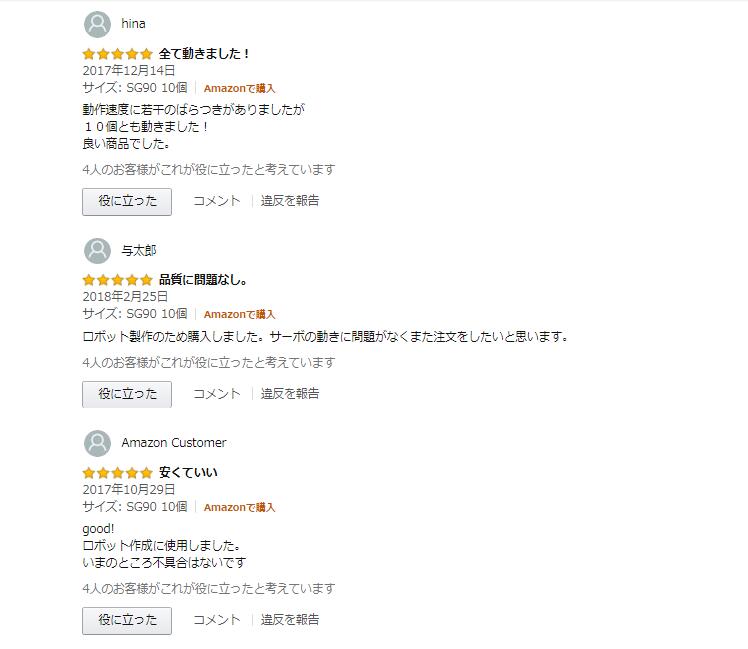Mark hina's review as 役に立った
The height and width of the screenshot is (649, 748).
[127, 201]
